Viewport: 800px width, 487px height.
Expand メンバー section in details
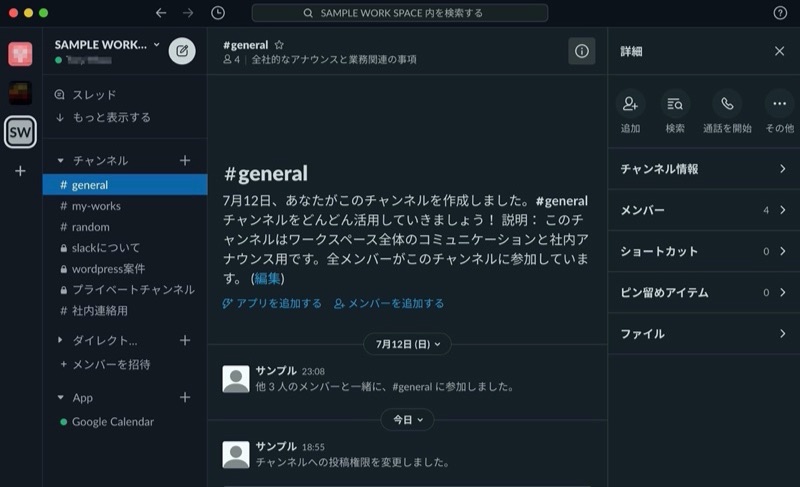click(x=704, y=210)
